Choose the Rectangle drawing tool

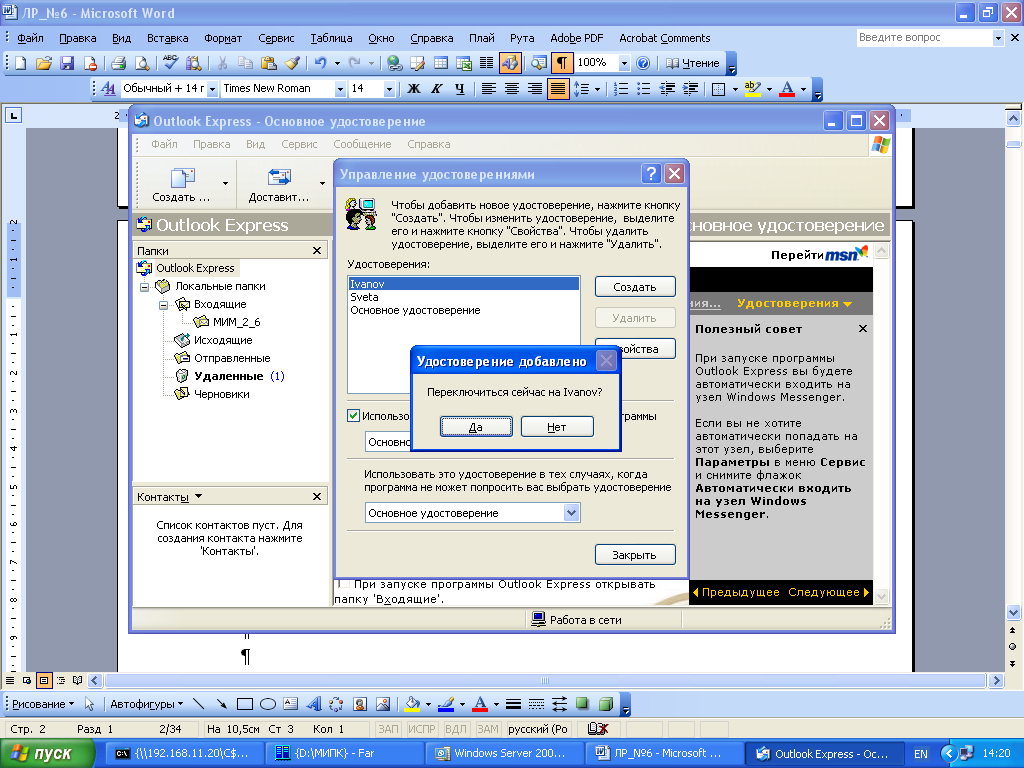point(245,704)
